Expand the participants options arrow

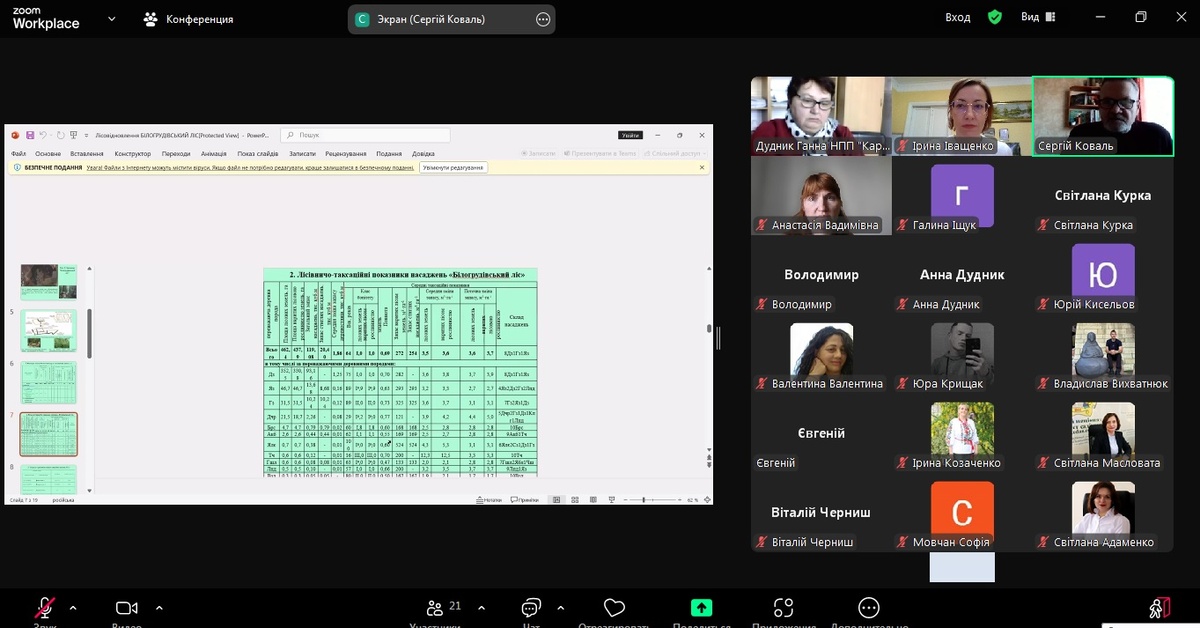pyautogui.click(x=480, y=607)
